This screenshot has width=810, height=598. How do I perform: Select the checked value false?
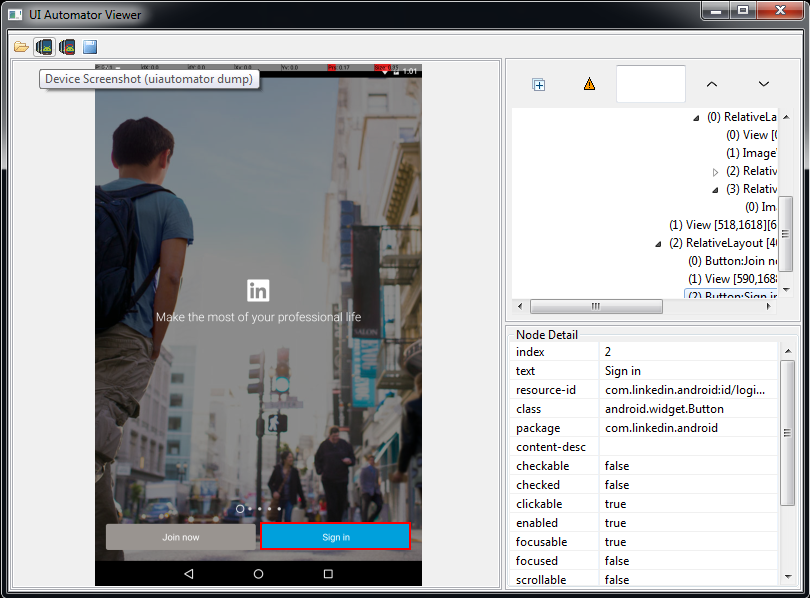(688, 485)
